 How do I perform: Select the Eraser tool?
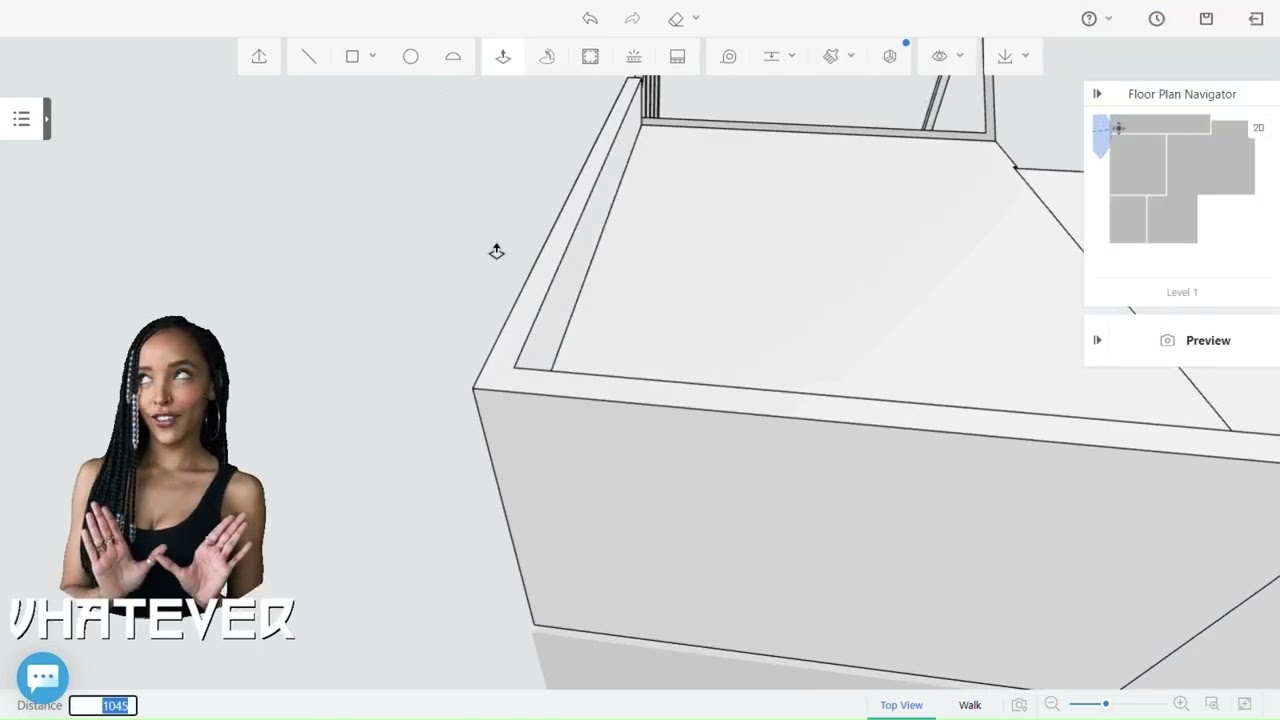[x=676, y=19]
